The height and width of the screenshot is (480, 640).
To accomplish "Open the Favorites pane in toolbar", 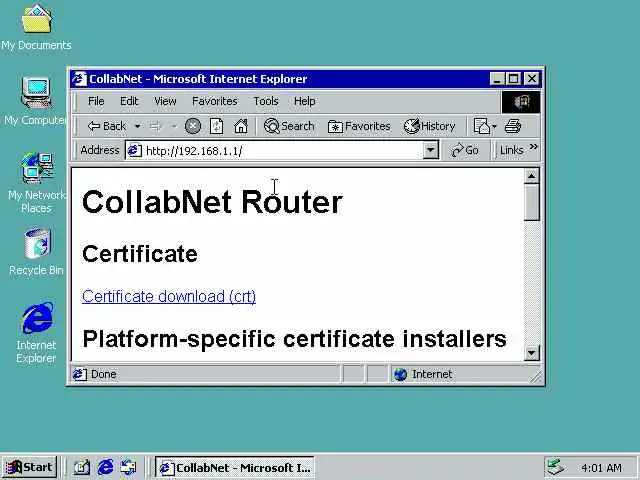I will coord(359,126).
